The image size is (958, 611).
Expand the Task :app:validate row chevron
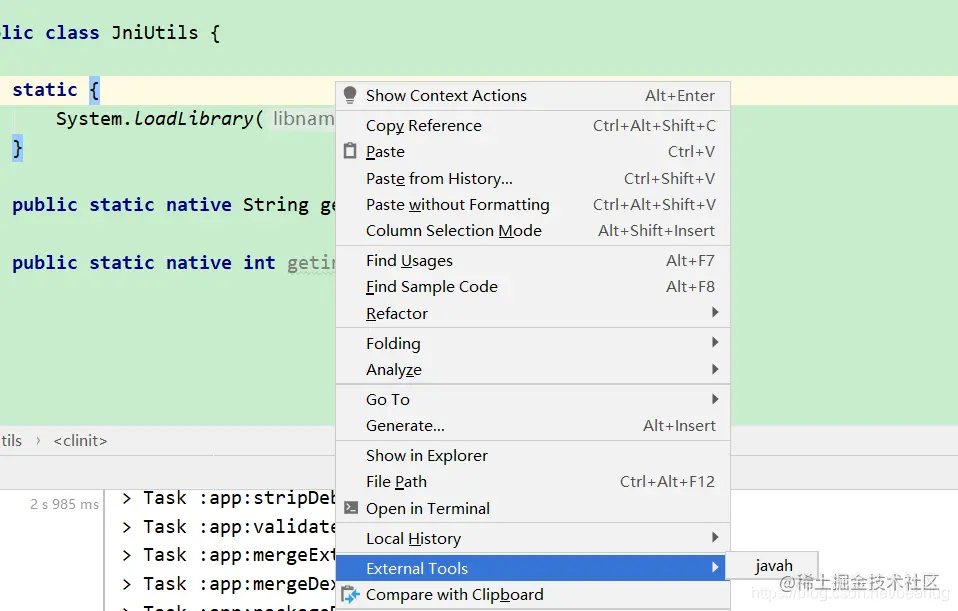(126, 527)
